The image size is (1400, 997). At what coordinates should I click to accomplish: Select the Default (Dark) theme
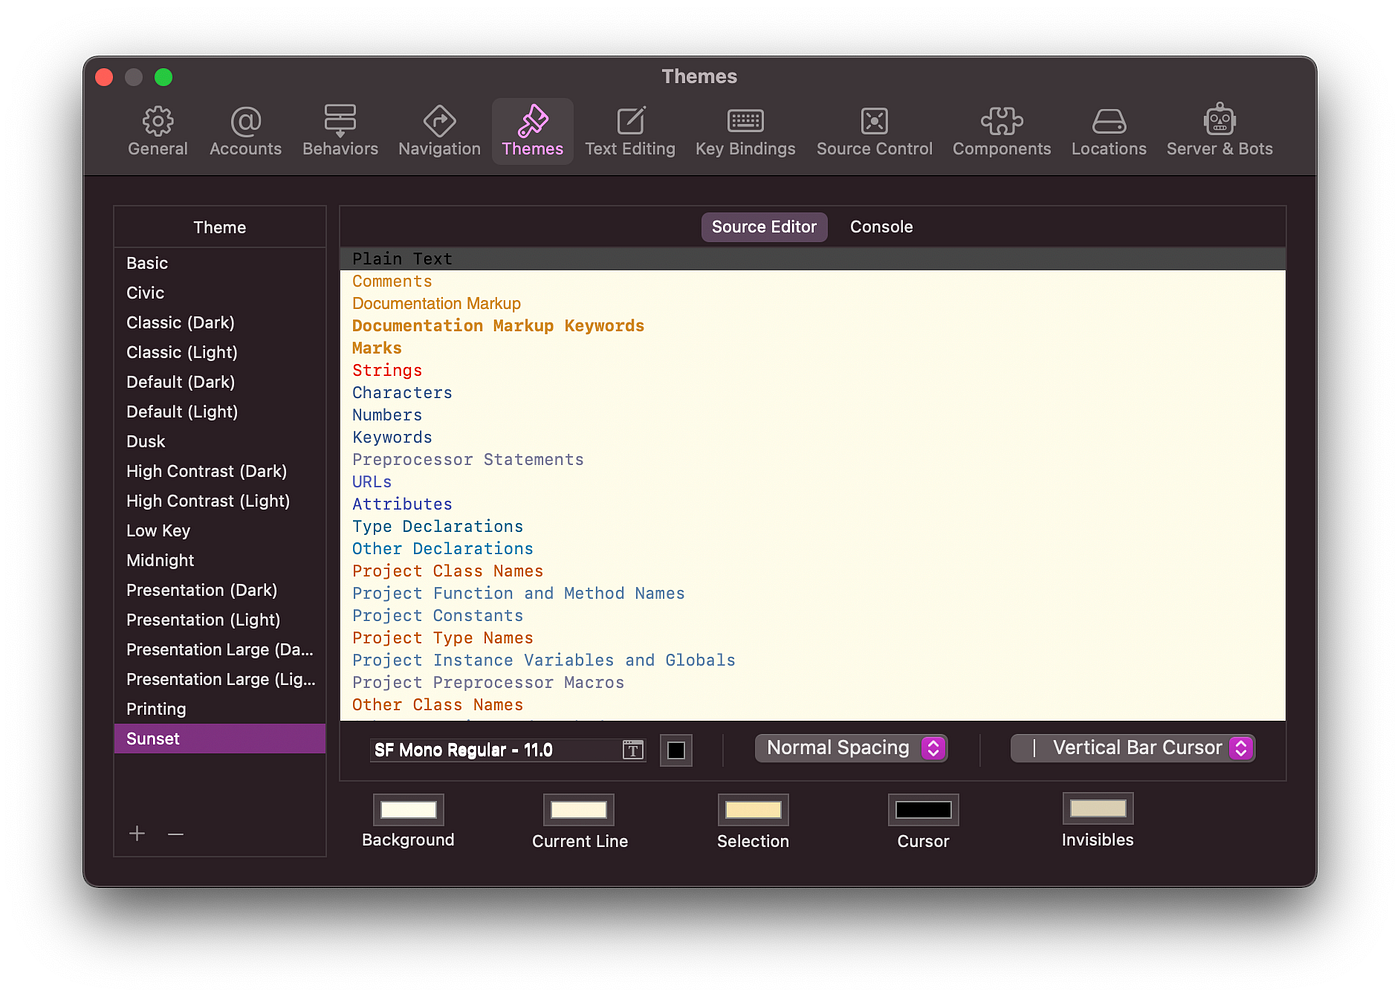[x=220, y=382]
